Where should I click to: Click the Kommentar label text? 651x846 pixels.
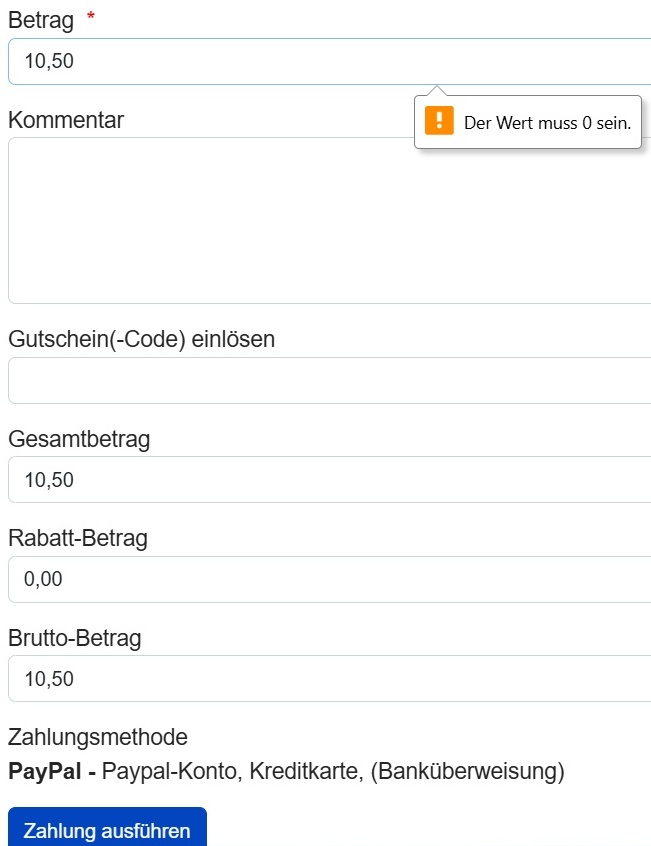pos(66,120)
